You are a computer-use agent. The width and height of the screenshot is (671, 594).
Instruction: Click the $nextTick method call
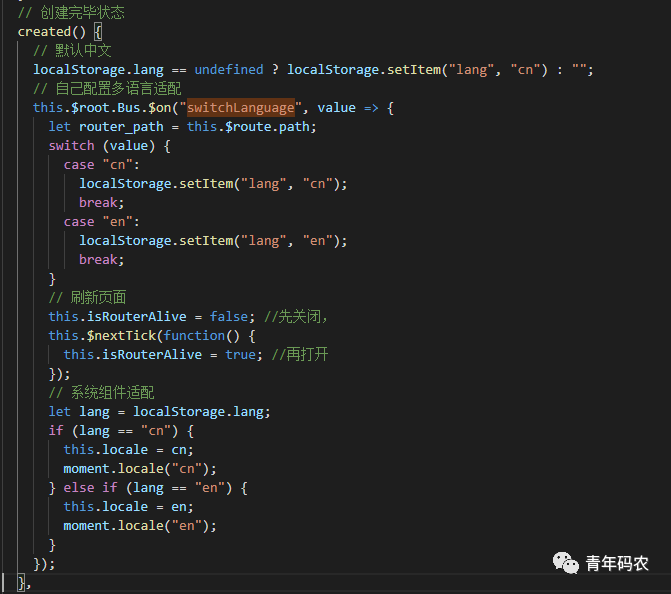tap(122, 336)
